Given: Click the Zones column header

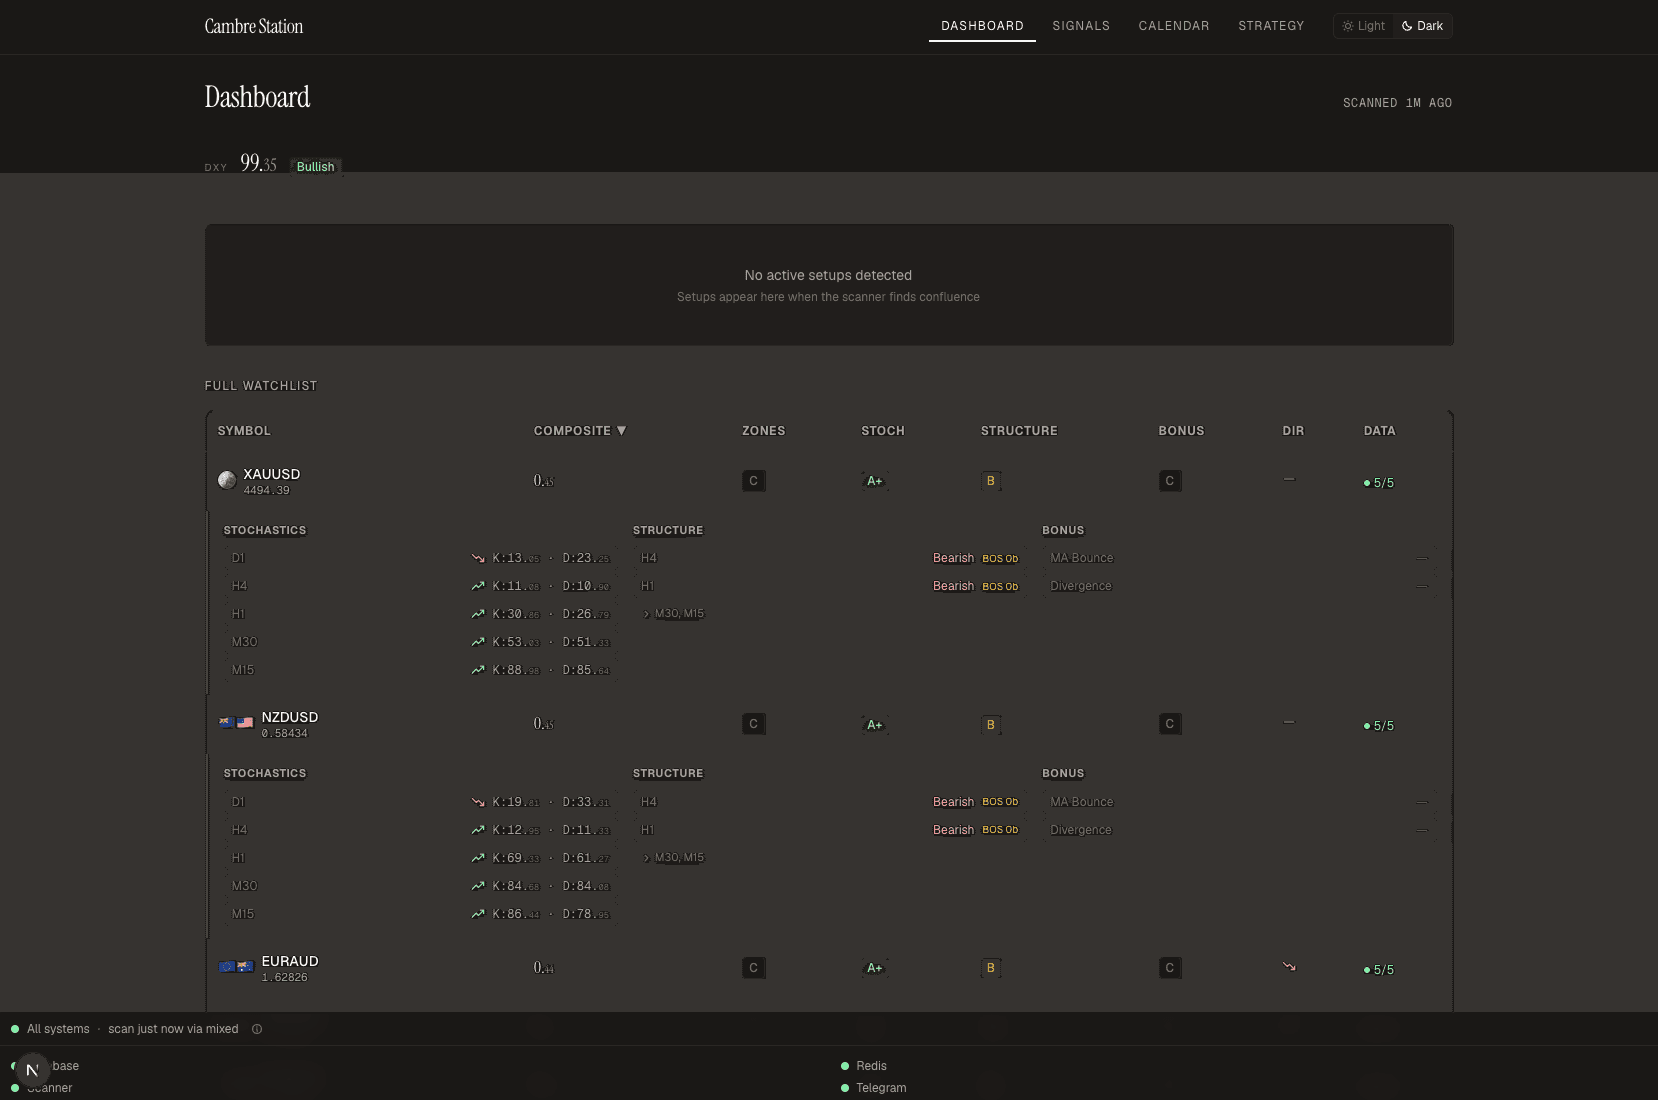Looking at the screenshot, I should click(x=763, y=431).
